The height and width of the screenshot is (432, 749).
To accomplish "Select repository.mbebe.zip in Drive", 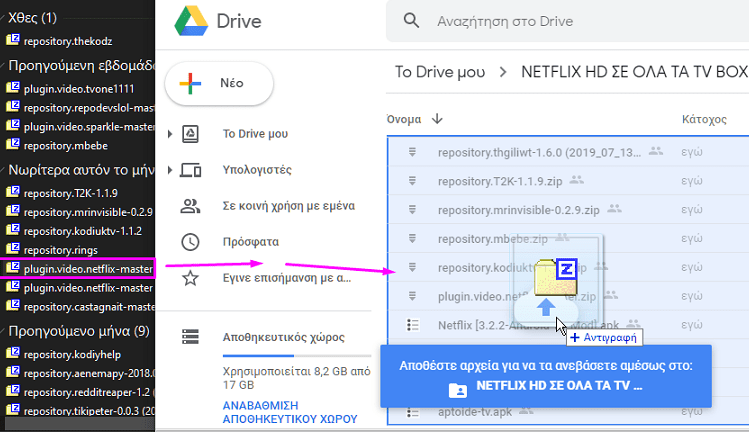I will [568, 238].
